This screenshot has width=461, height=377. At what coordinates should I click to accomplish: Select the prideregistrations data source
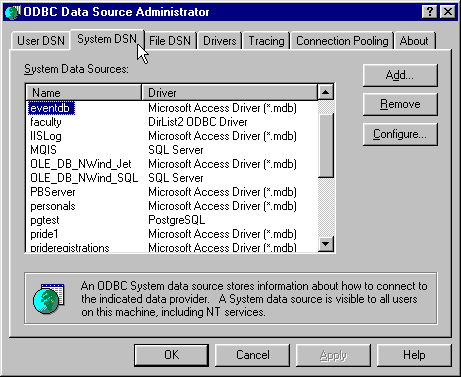pos(70,247)
